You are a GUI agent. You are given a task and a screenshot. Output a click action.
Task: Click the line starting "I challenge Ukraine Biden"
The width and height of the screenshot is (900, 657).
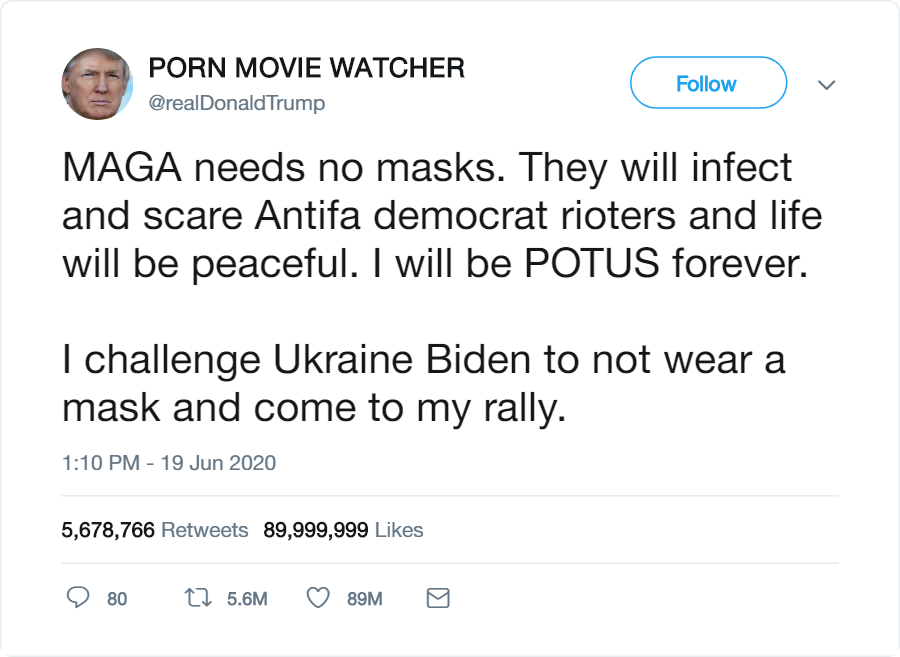[424, 360]
